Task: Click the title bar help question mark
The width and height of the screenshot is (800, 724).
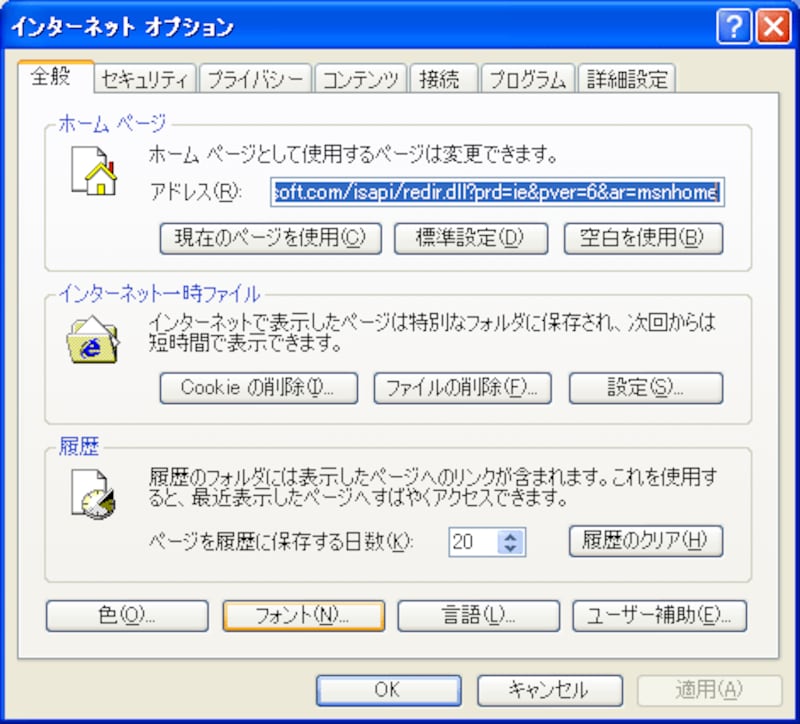Action: 734,26
